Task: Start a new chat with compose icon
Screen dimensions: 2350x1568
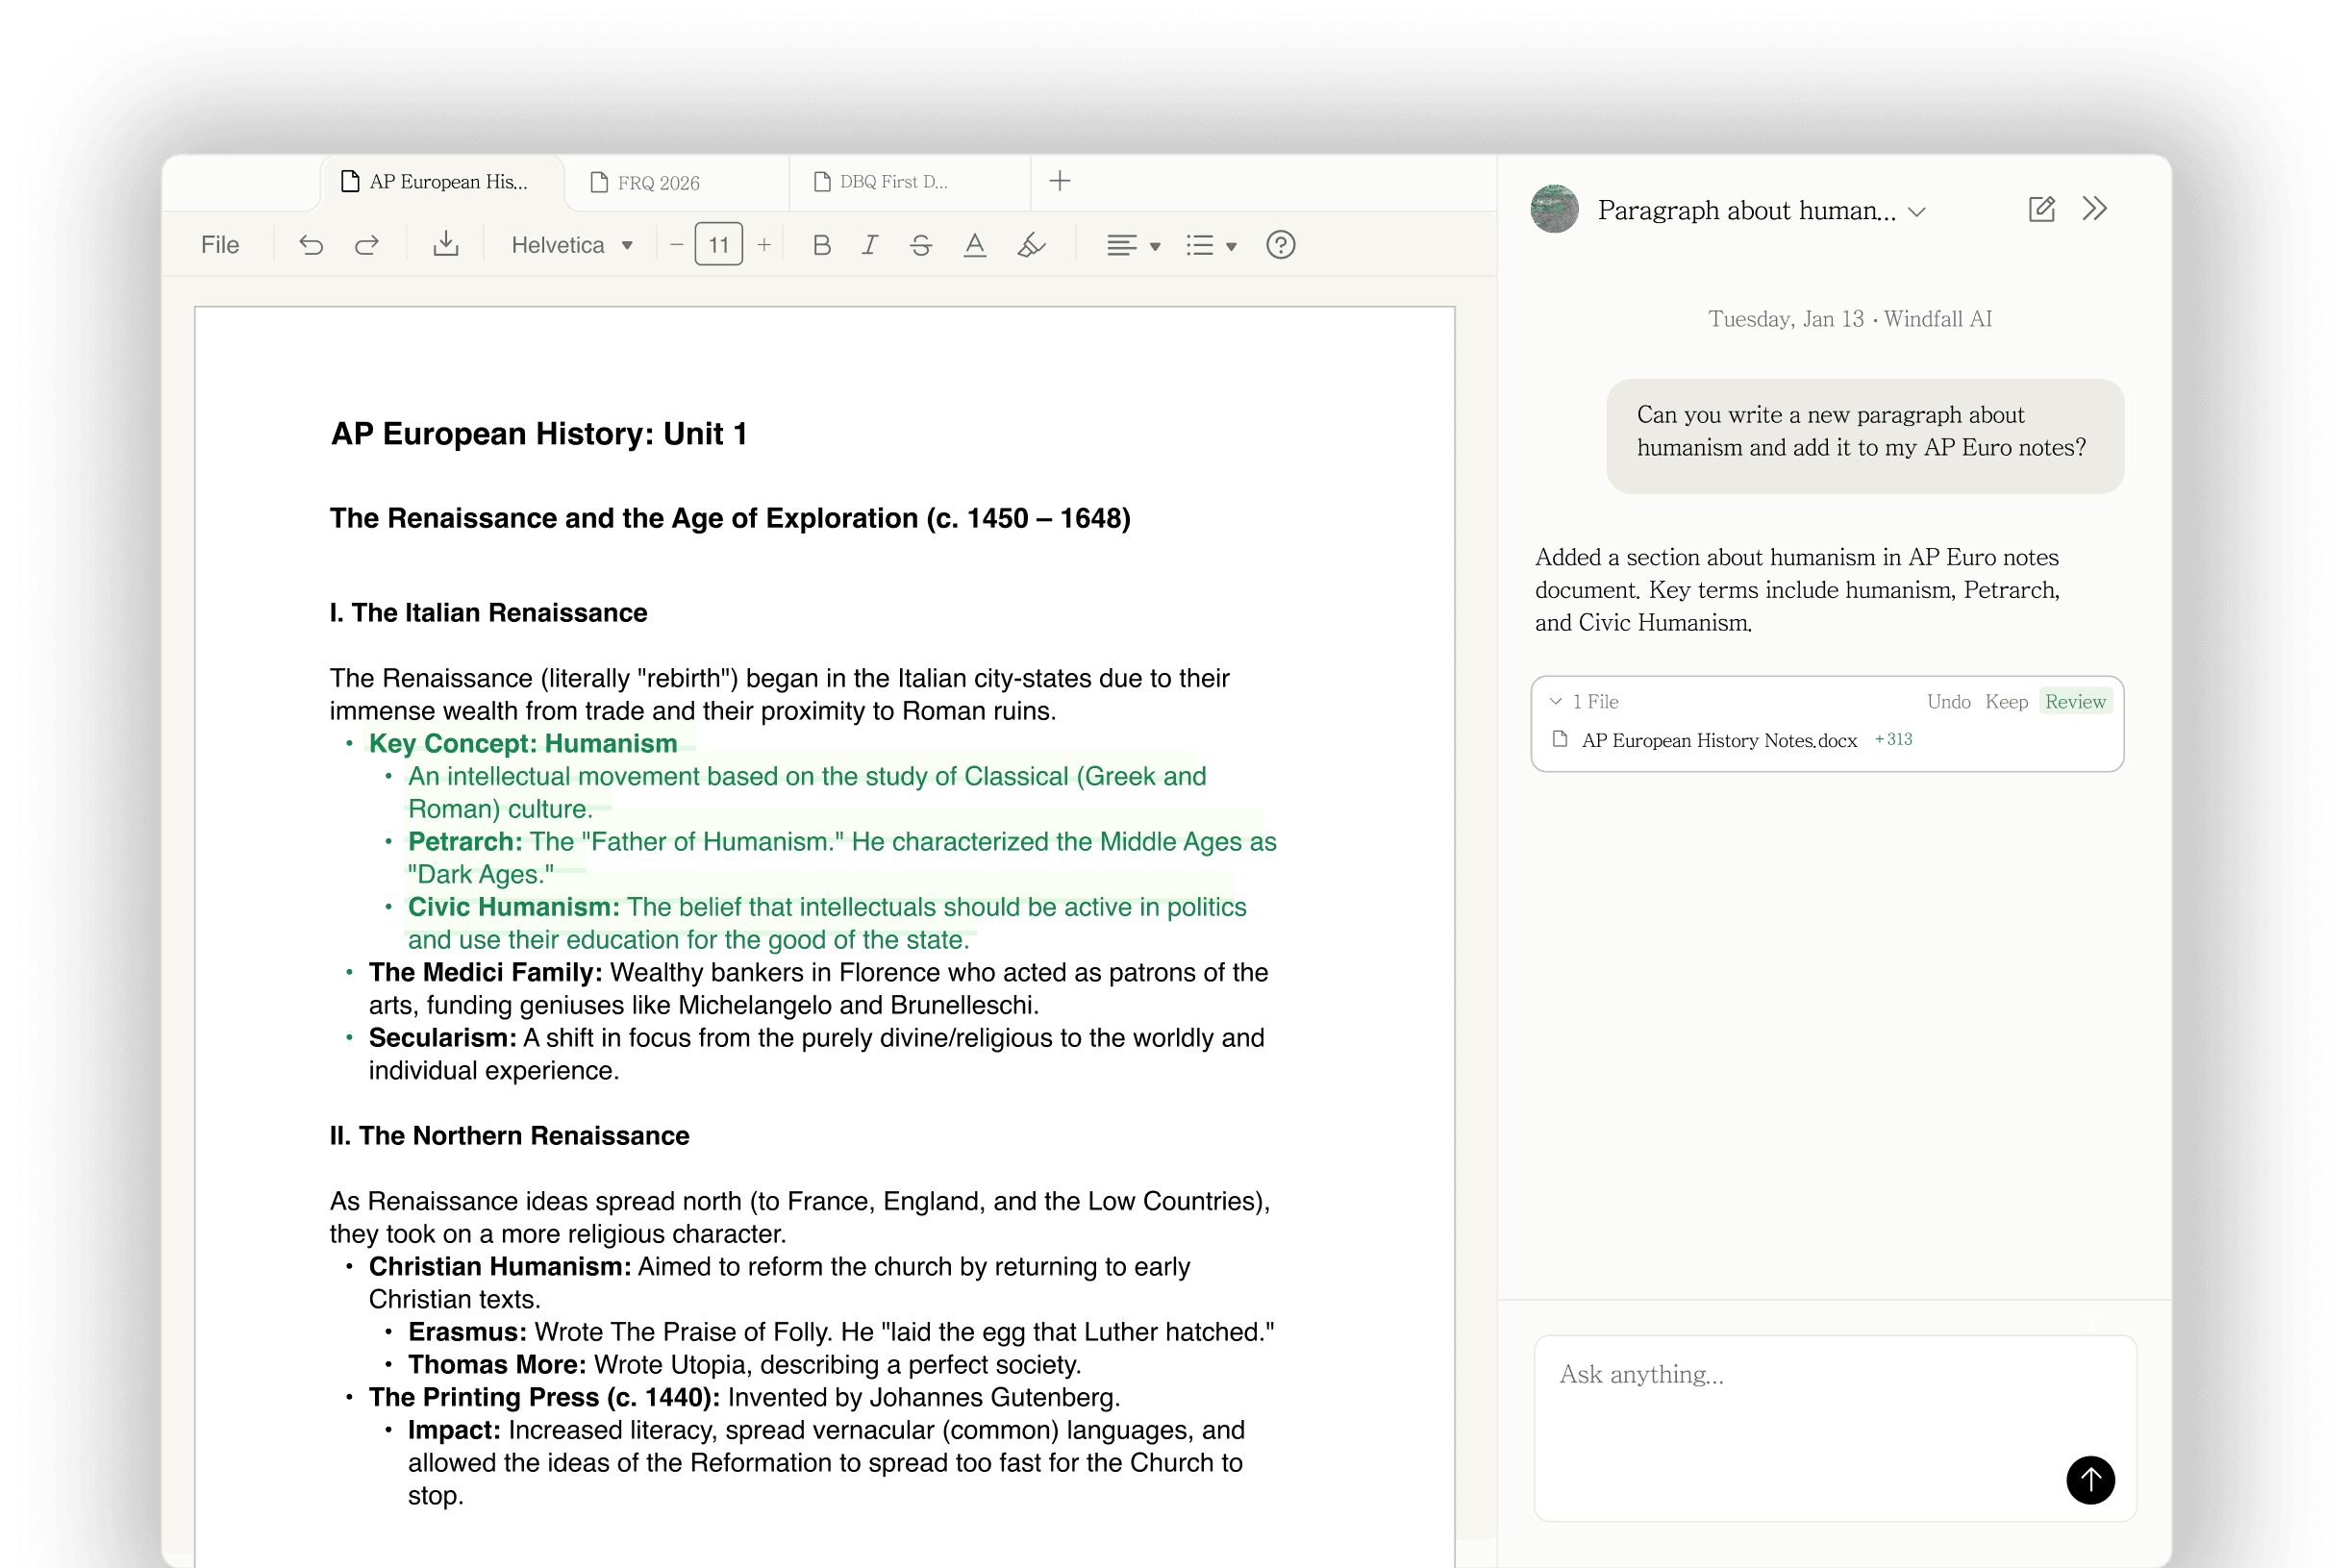Action: [x=2041, y=209]
